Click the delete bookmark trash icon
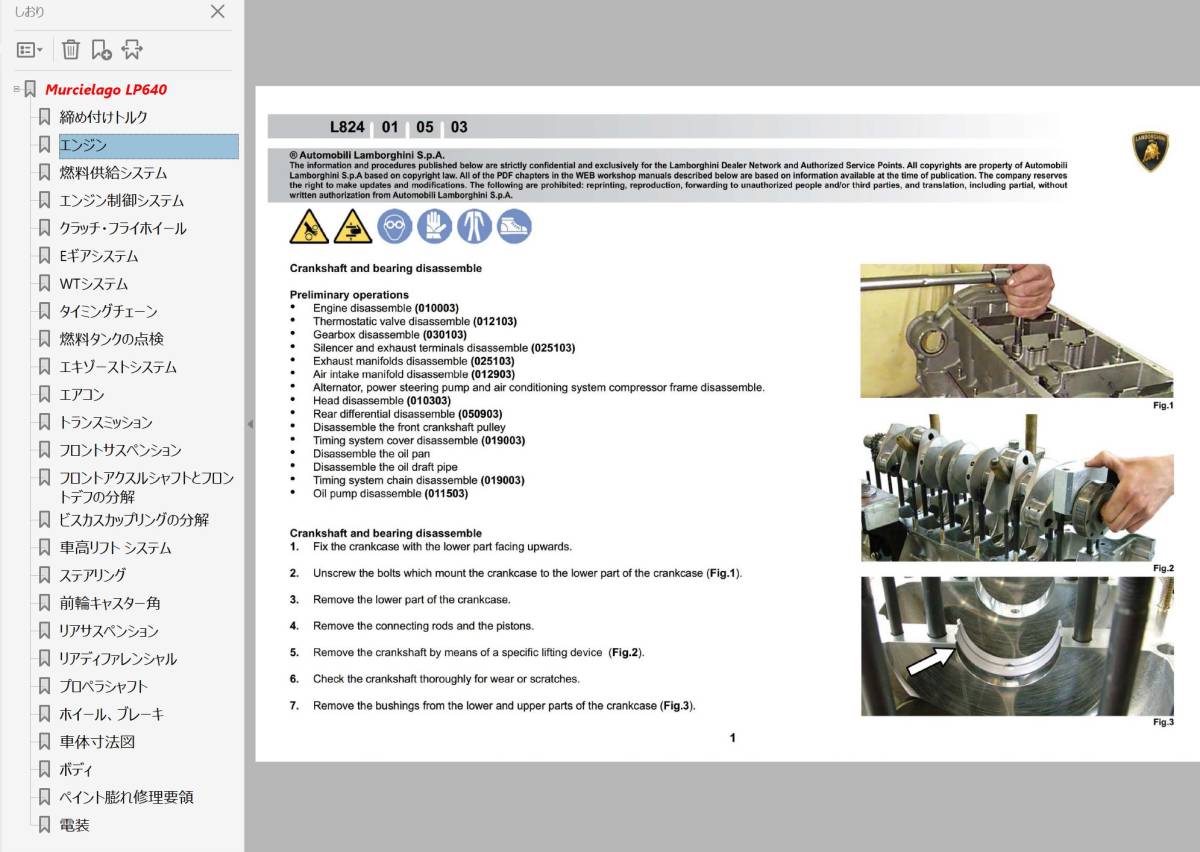The width and height of the screenshot is (1200, 852). [71, 49]
